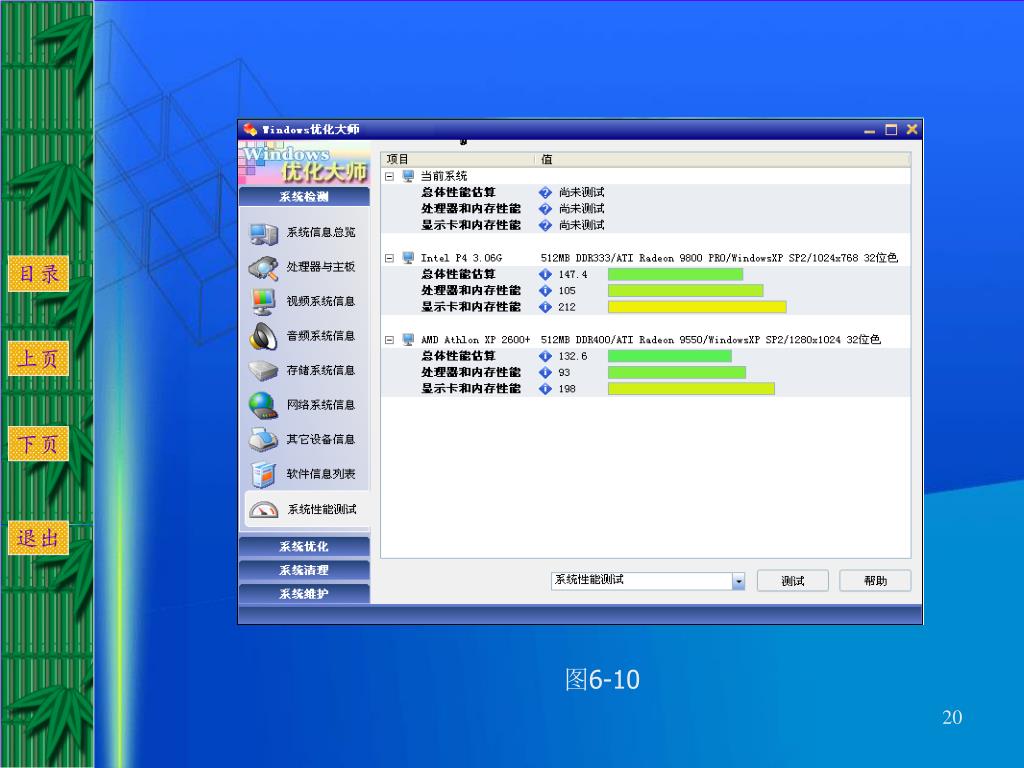The image size is (1024, 768).
Task: Click the 值 column header
Action: (x=723, y=159)
